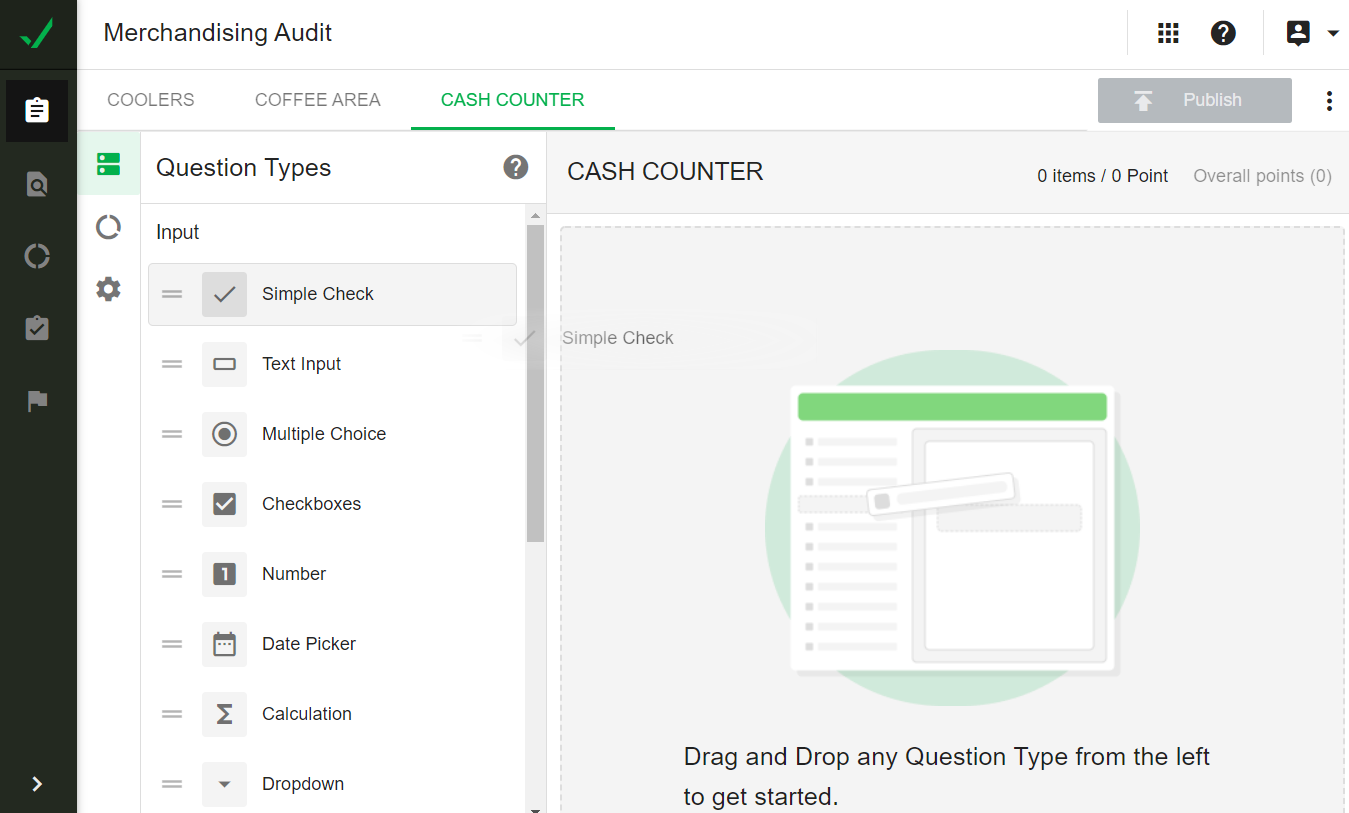Select the Date Picker question type

click(x=308, y=644)
